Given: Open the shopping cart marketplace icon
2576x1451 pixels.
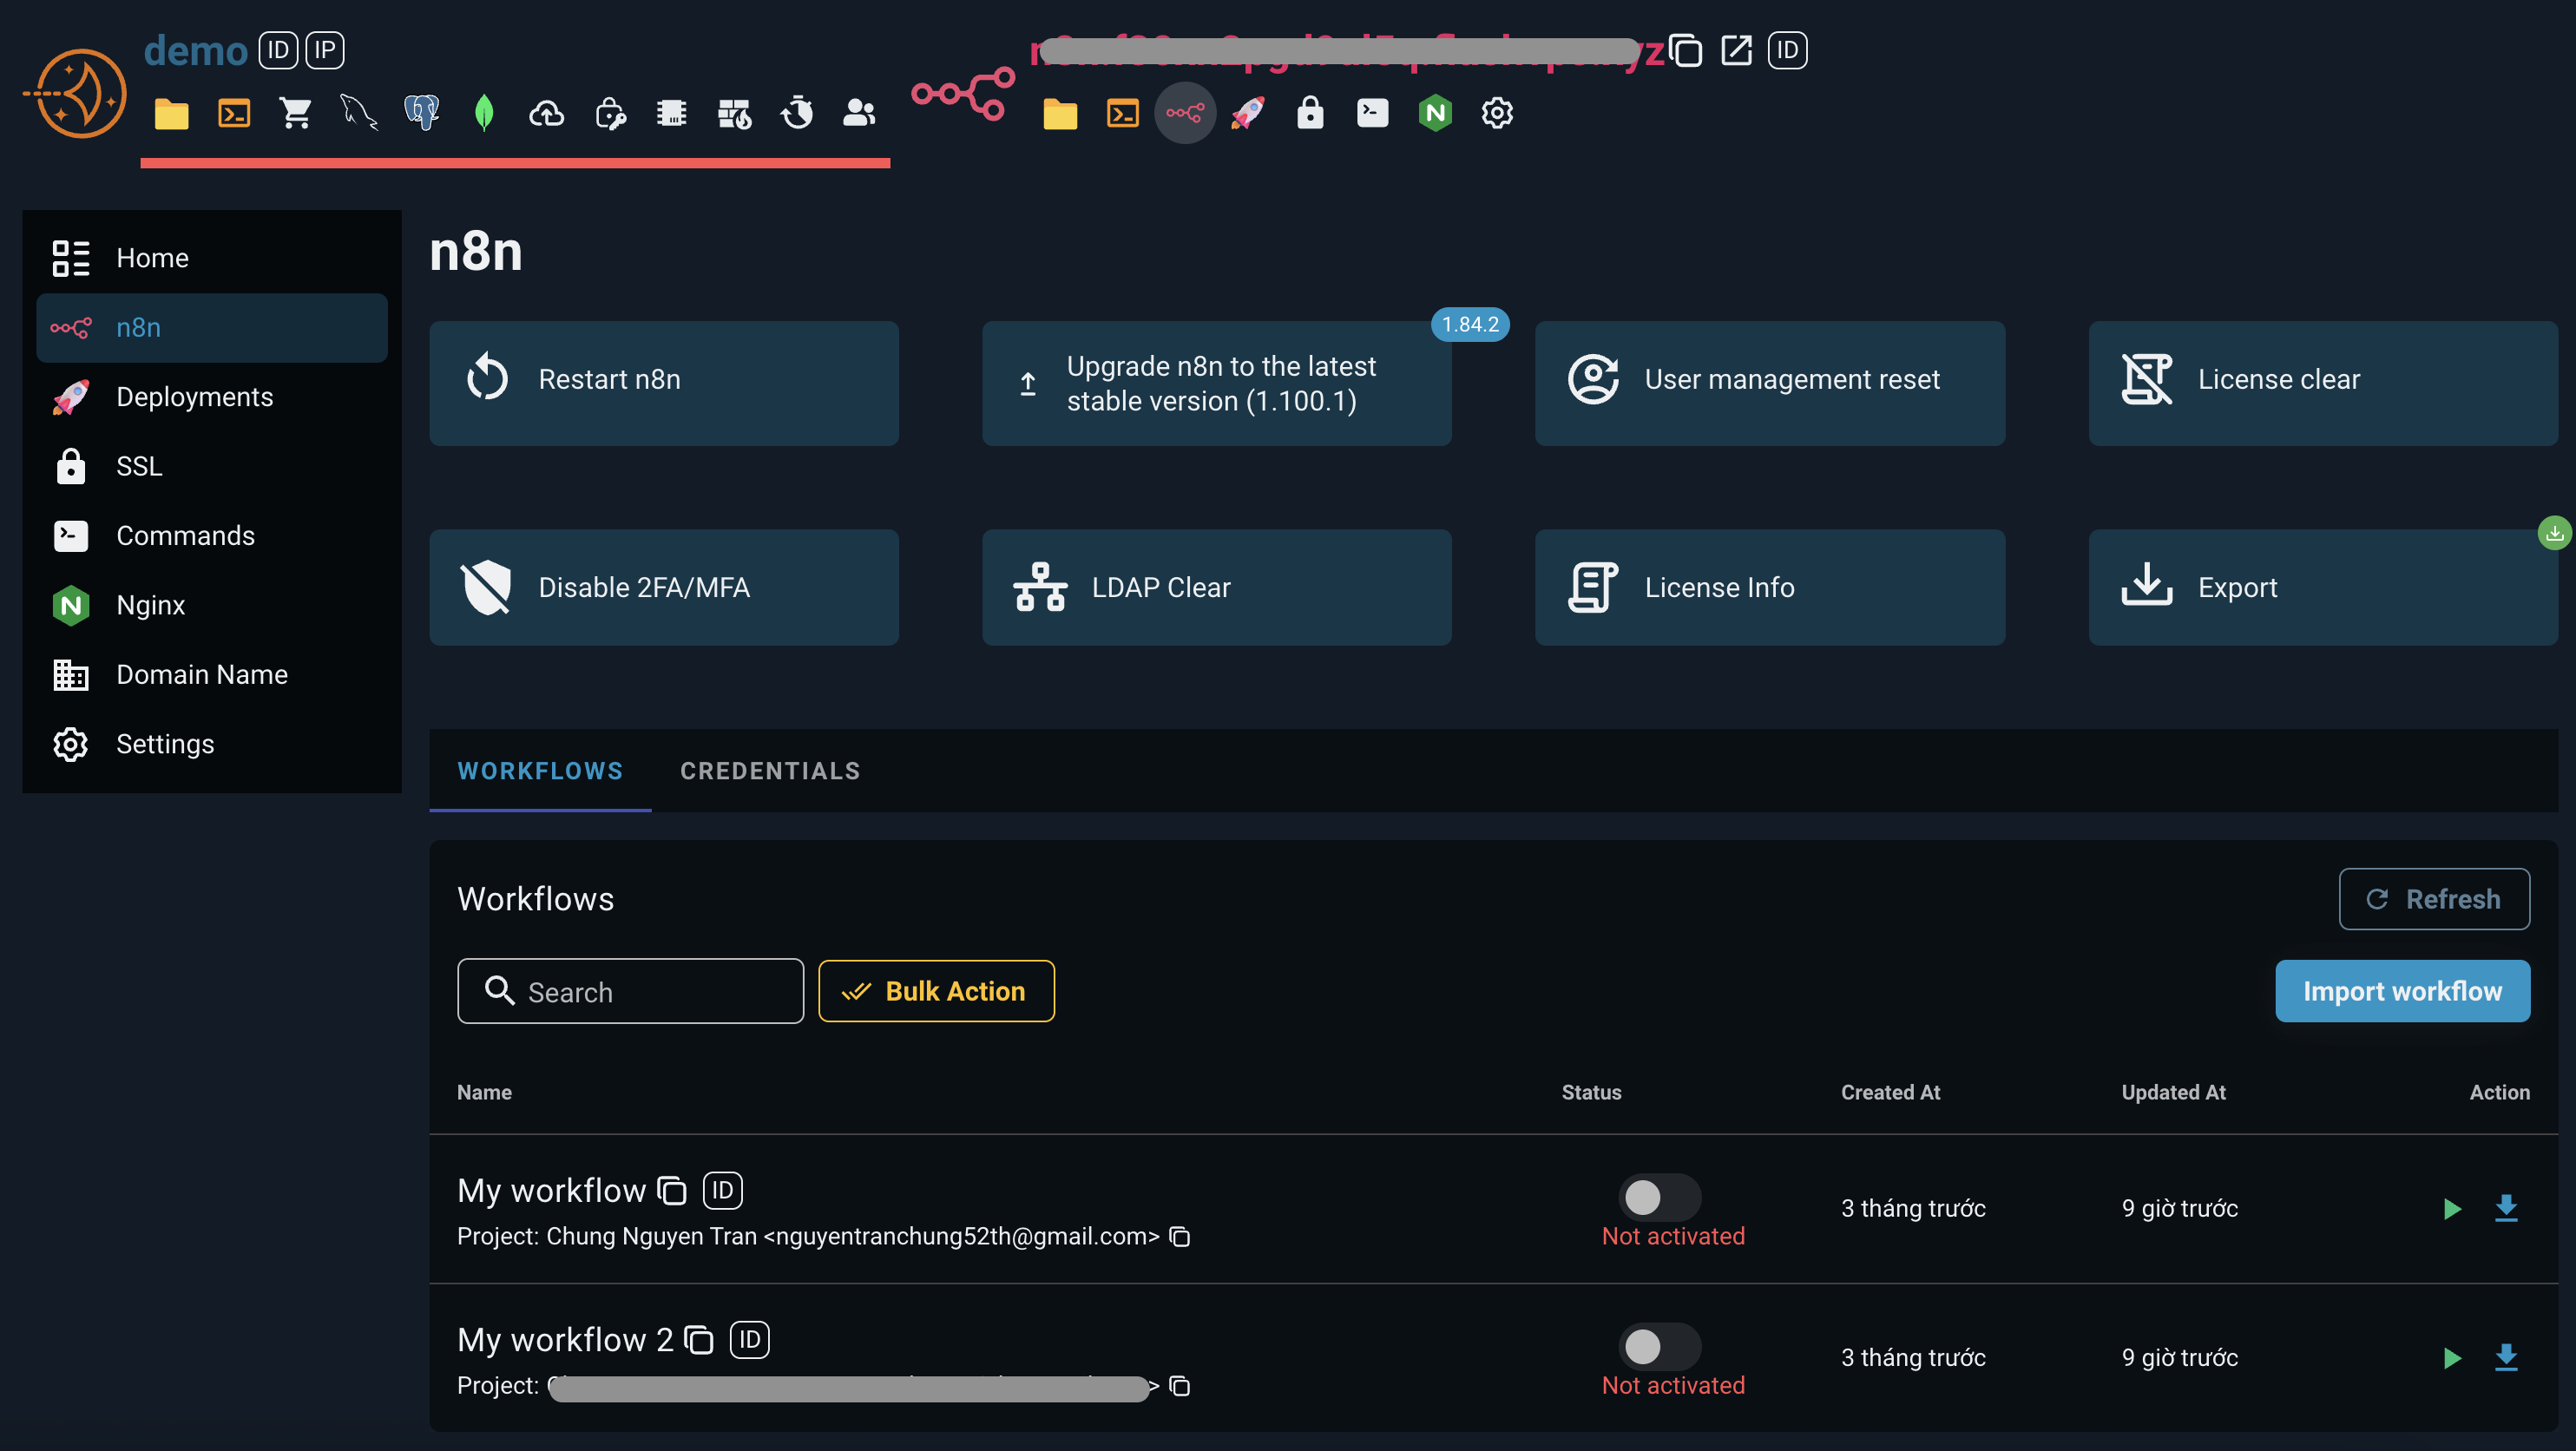Looking at the screenshot, I should (296, 113).
